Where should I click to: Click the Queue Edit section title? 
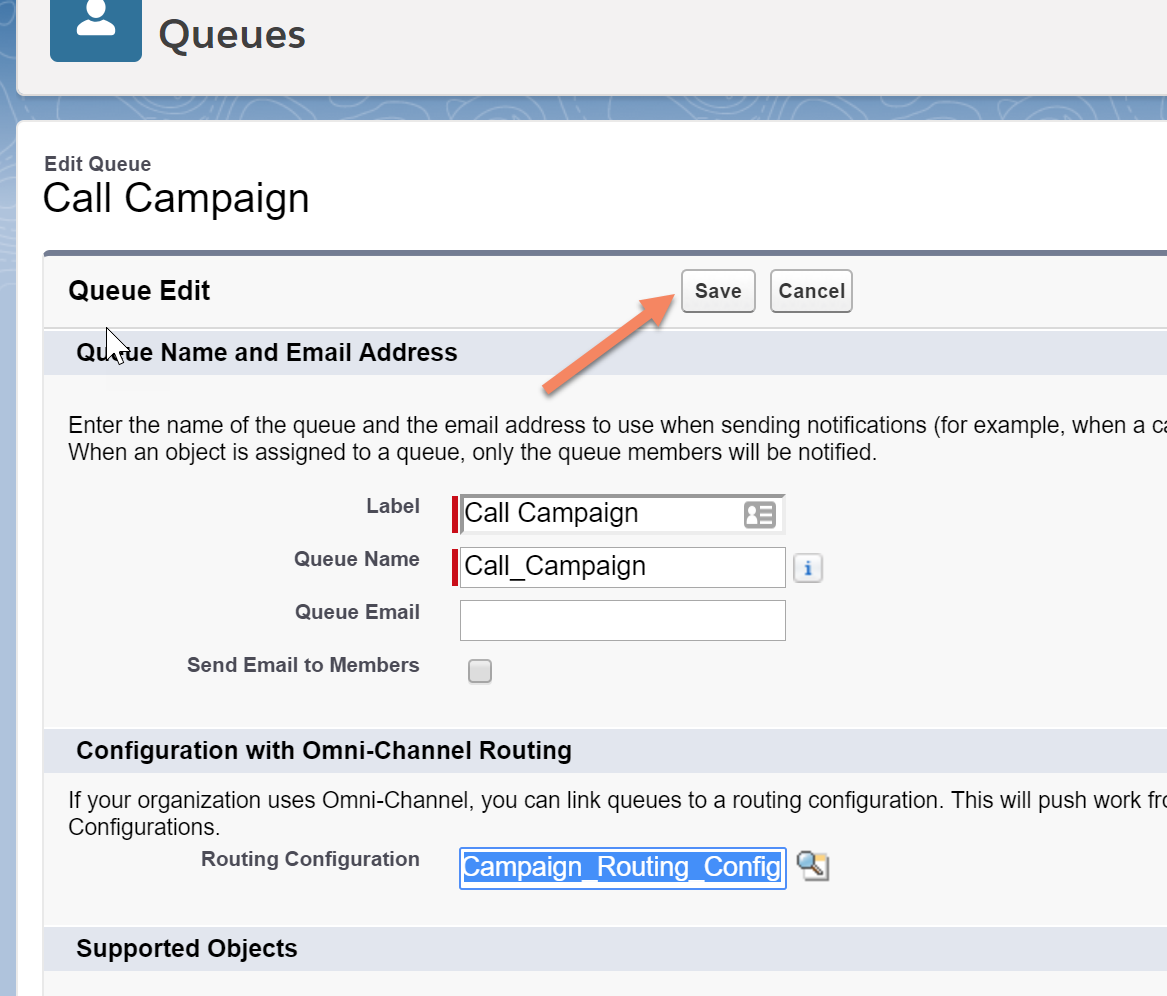[x=139, y=290]
